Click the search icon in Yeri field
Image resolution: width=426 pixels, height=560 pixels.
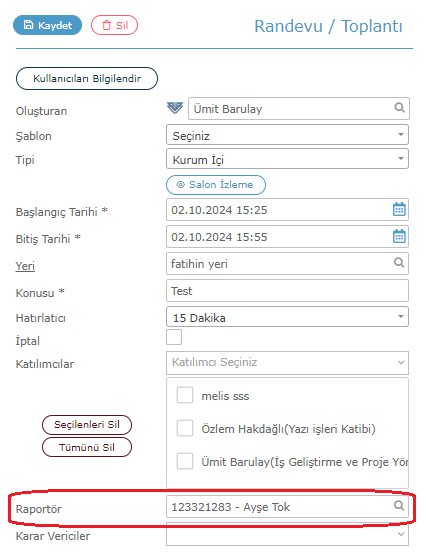tap(399, 263)
